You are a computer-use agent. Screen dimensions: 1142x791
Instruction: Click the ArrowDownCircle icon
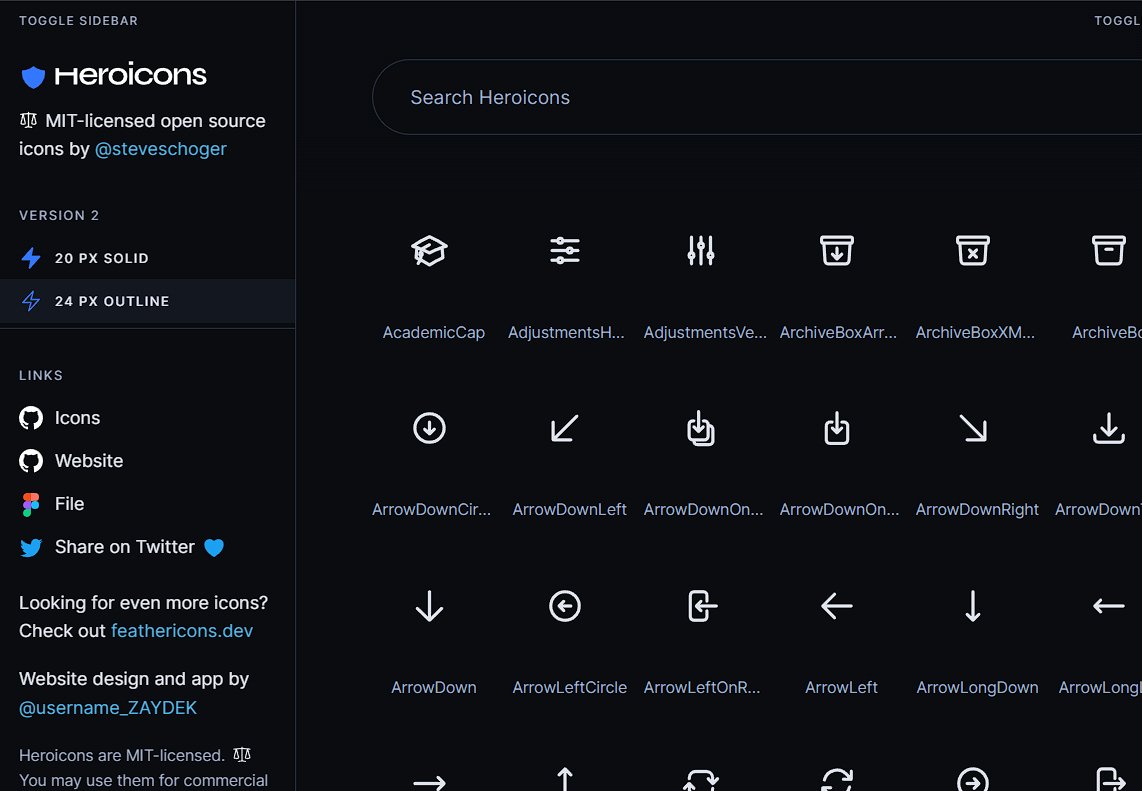pos(429,428)
